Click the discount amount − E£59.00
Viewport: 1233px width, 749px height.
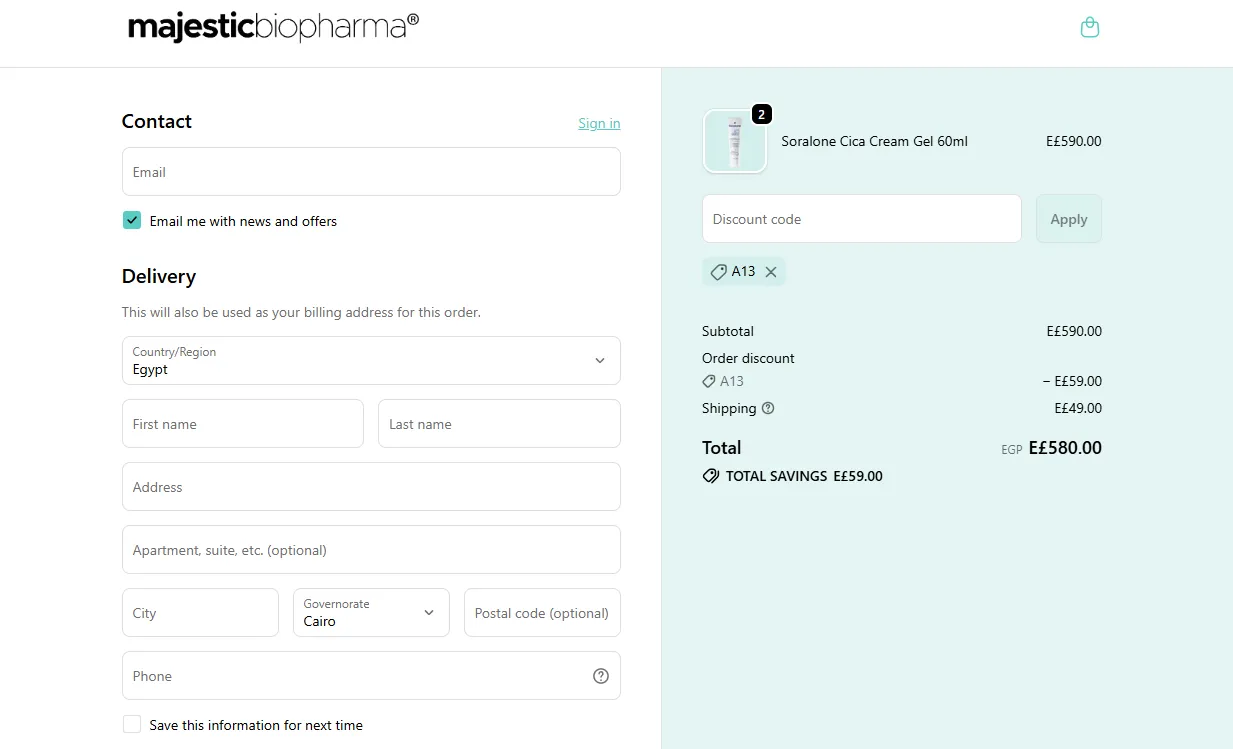[1072, 381]
